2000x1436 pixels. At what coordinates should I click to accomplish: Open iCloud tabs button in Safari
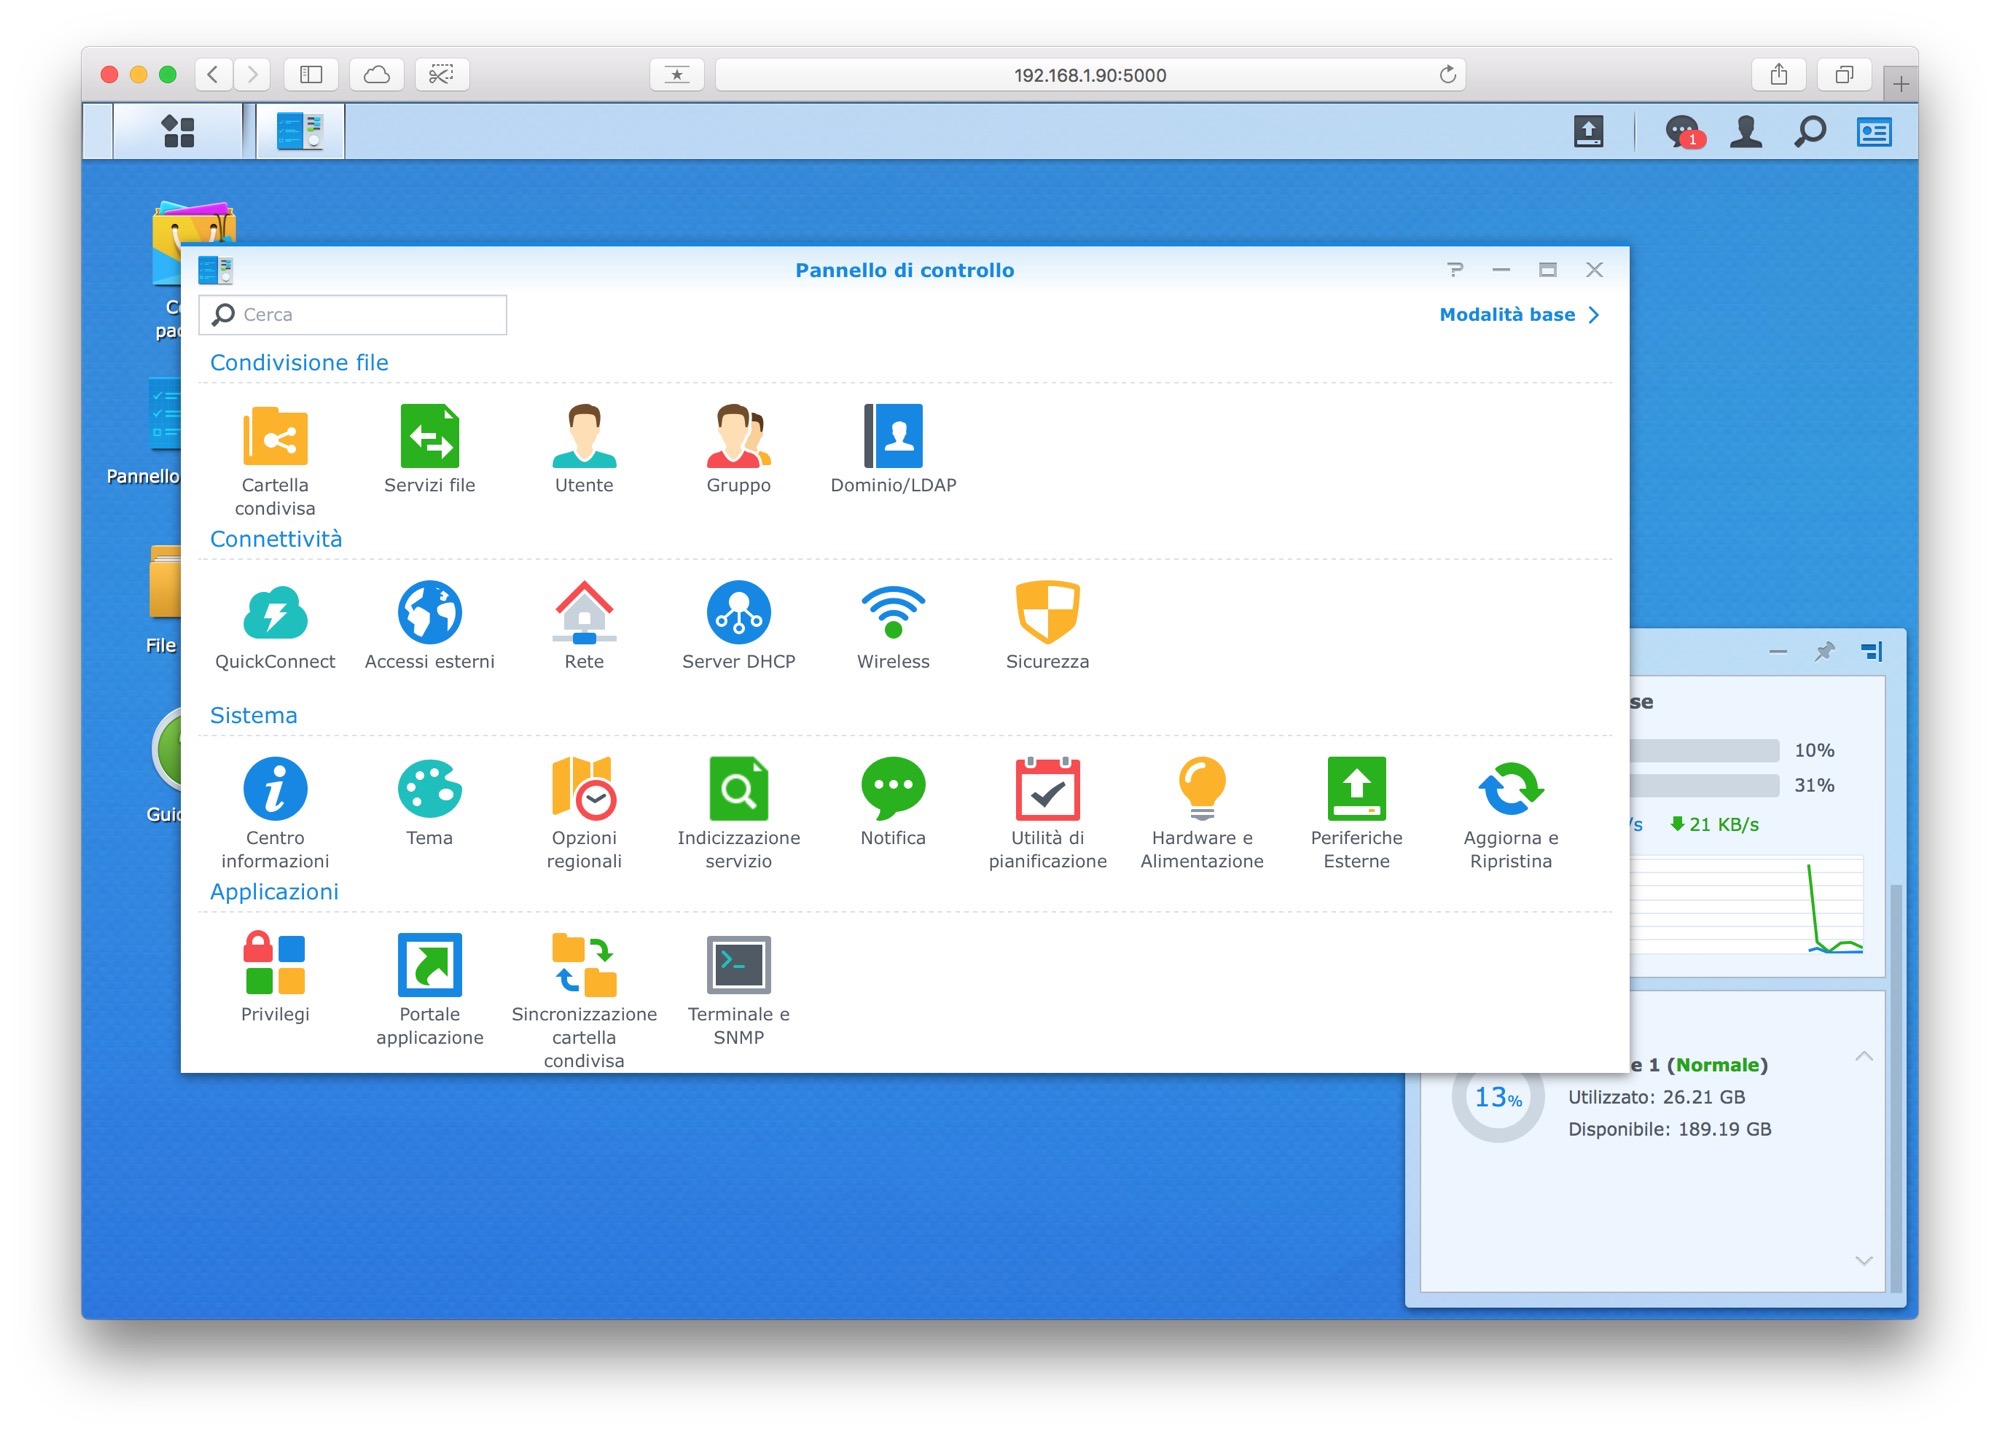click(x=377, y=75)
